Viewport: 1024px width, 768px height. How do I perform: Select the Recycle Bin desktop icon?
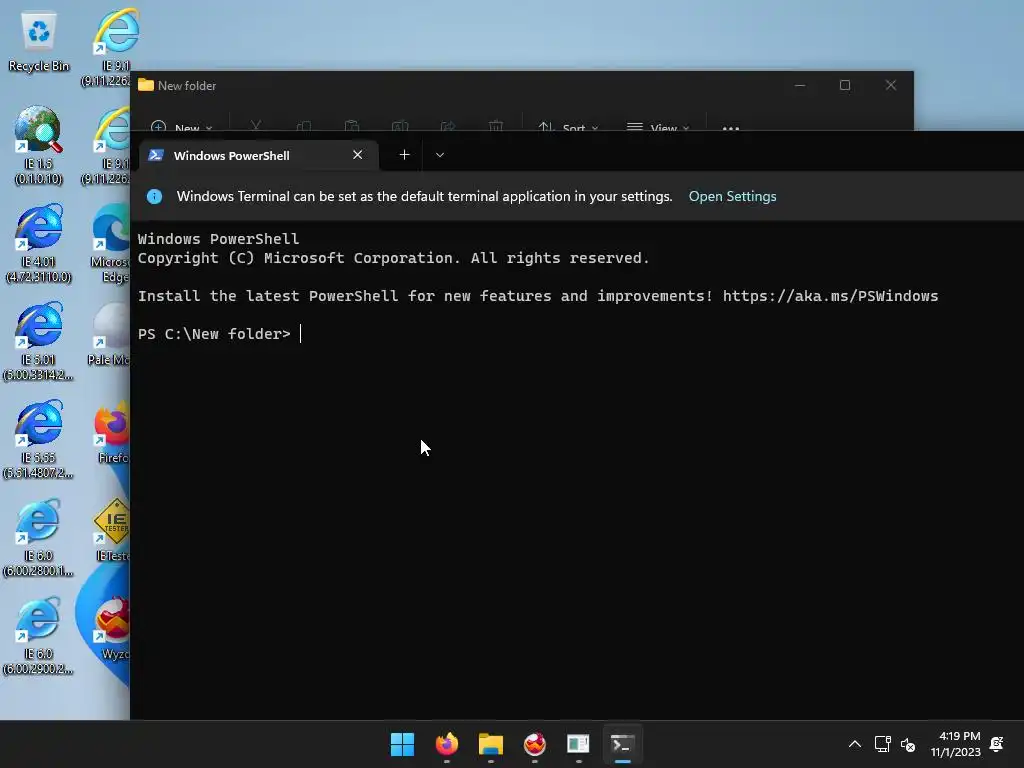39,41
